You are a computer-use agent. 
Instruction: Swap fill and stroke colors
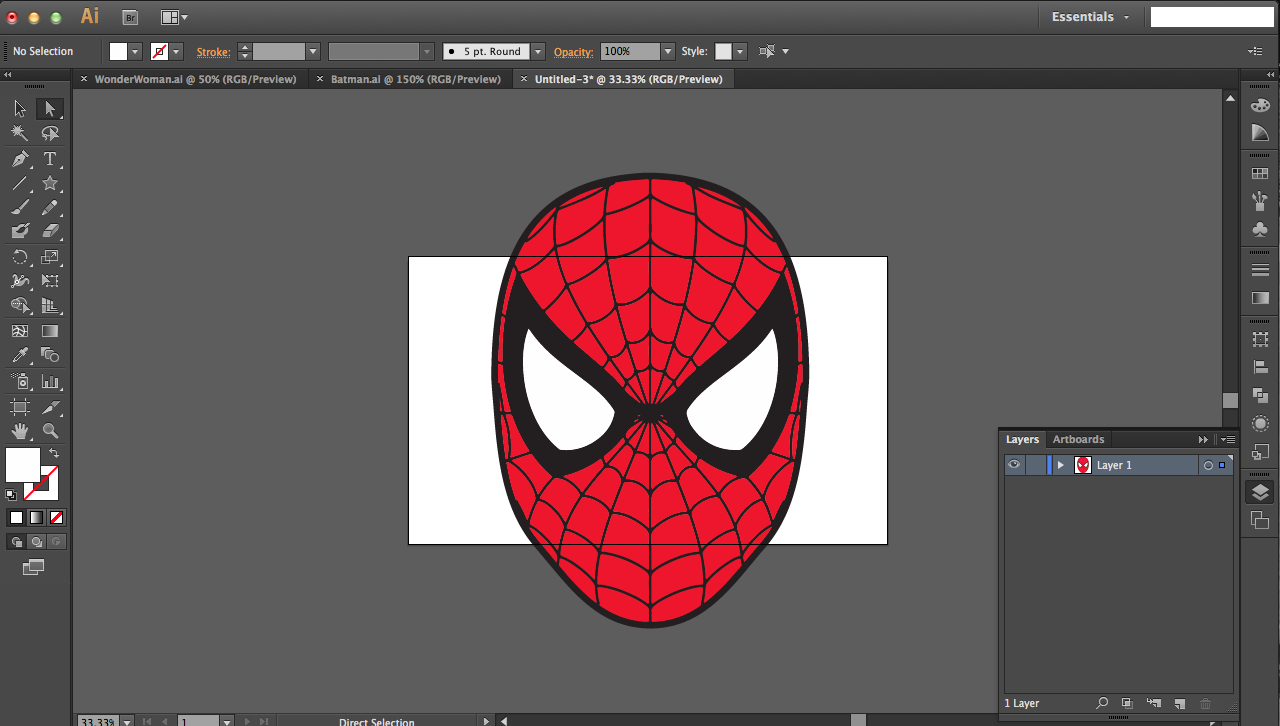54,453
